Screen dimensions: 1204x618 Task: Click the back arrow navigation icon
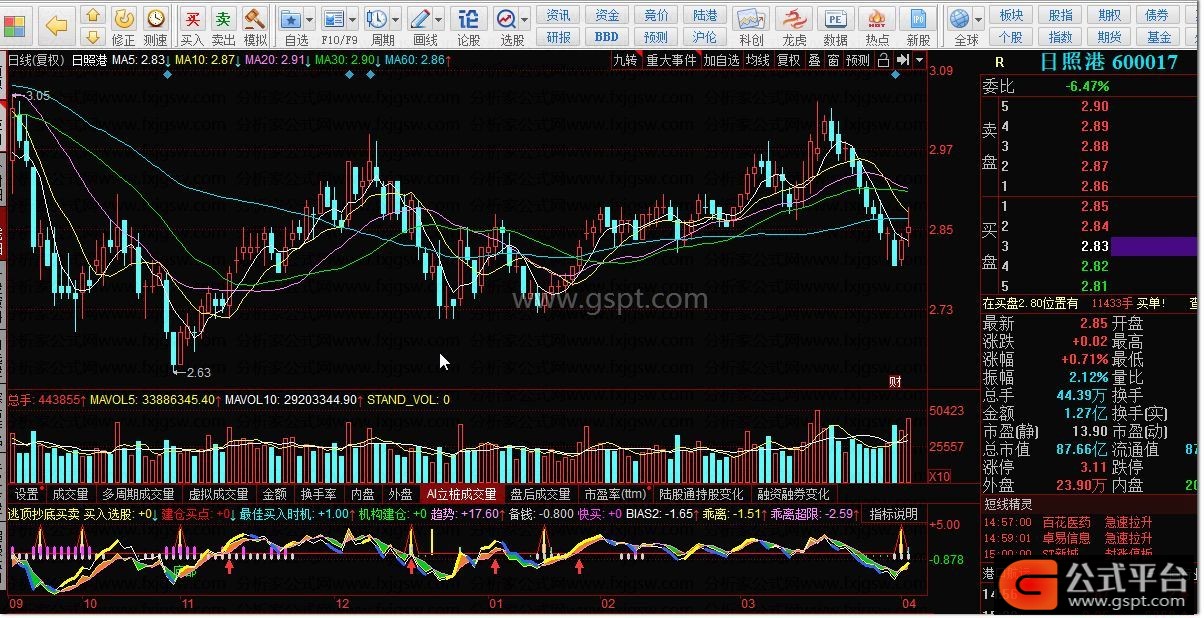click(57, 25)
